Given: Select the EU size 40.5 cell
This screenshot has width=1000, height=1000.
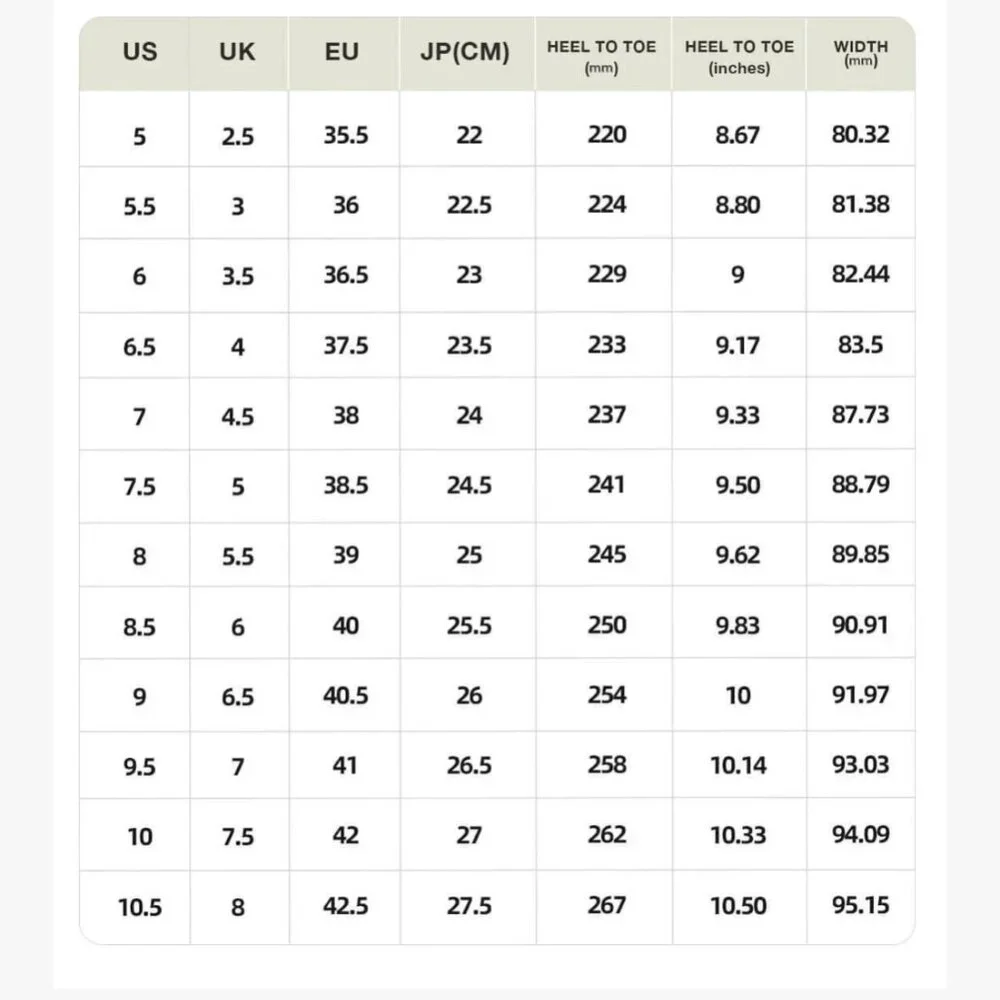Looking at the screenshot, I should [345, 695].
